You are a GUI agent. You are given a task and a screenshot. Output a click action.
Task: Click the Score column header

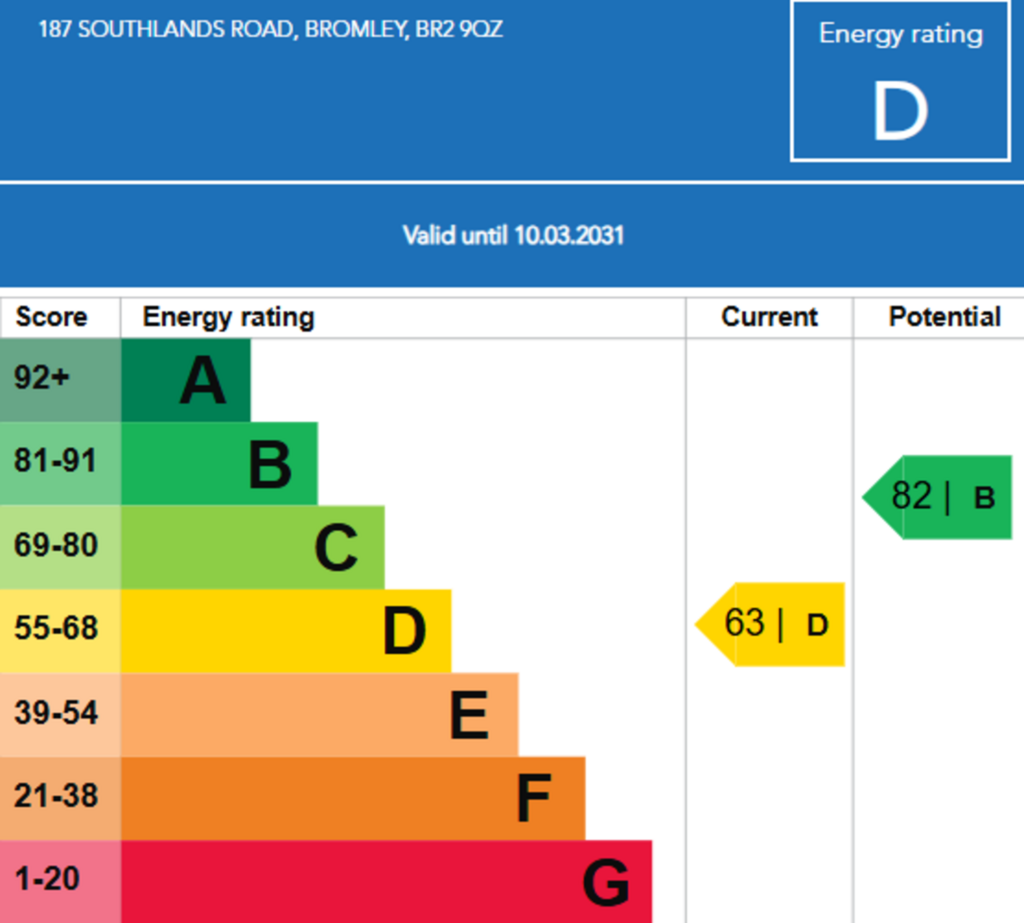click(x=52, y=317)
